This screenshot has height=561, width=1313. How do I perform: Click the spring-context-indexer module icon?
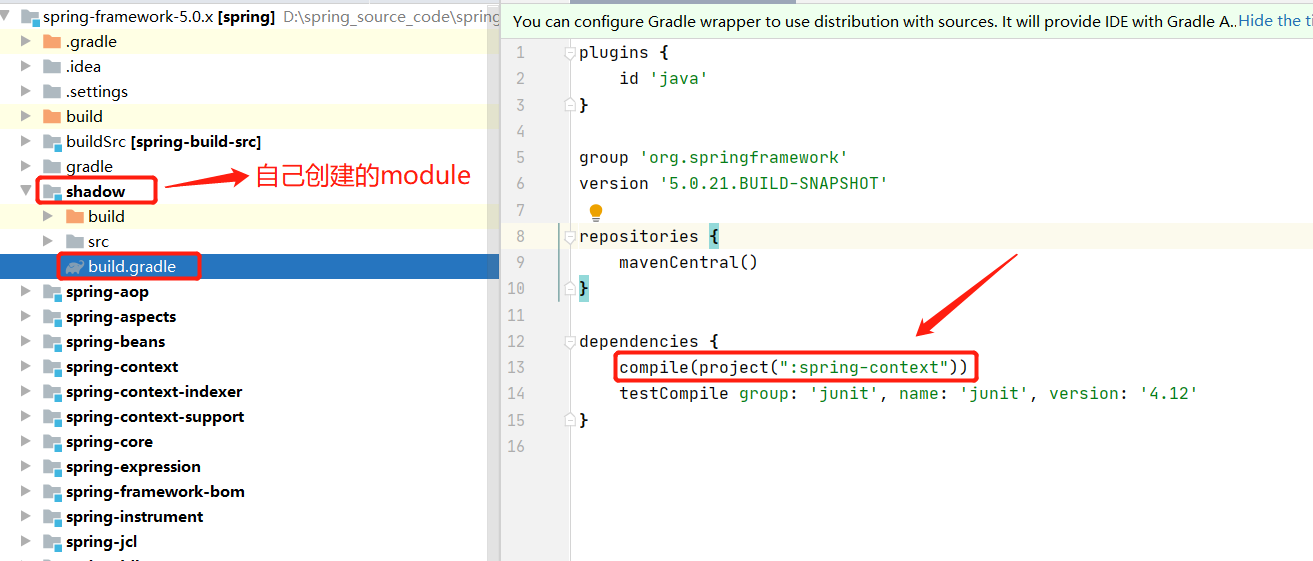(x=52, y=392)
